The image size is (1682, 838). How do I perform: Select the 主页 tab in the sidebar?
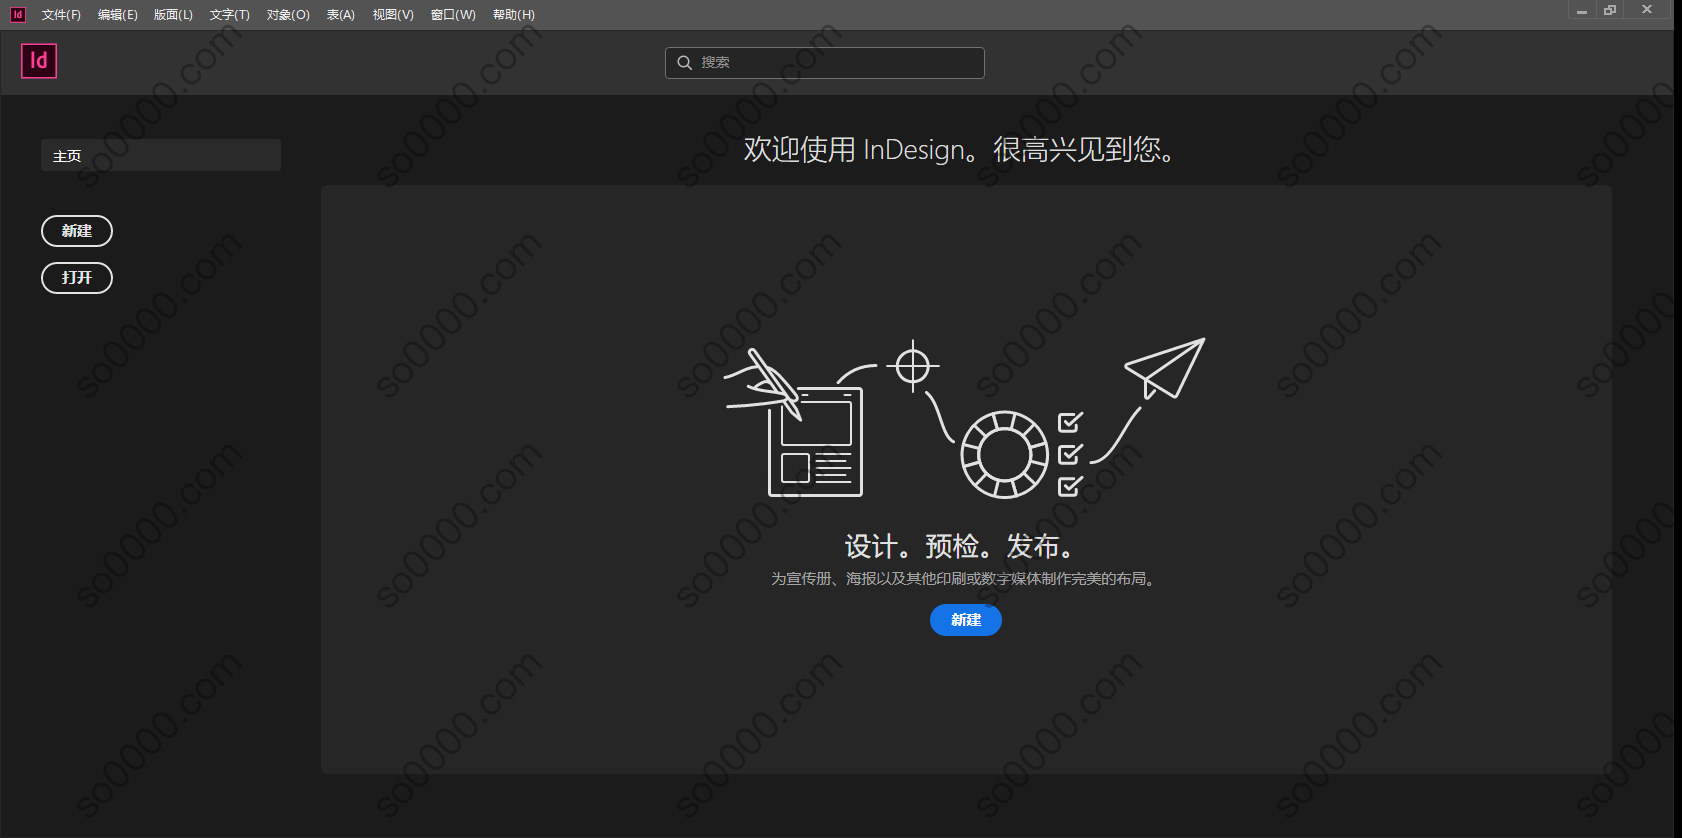click(161, 155)
